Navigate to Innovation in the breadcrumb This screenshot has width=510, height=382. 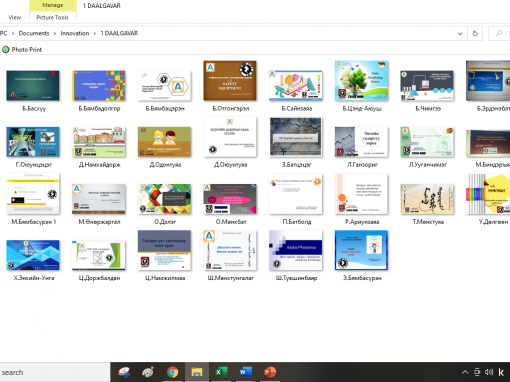point(75,33)
